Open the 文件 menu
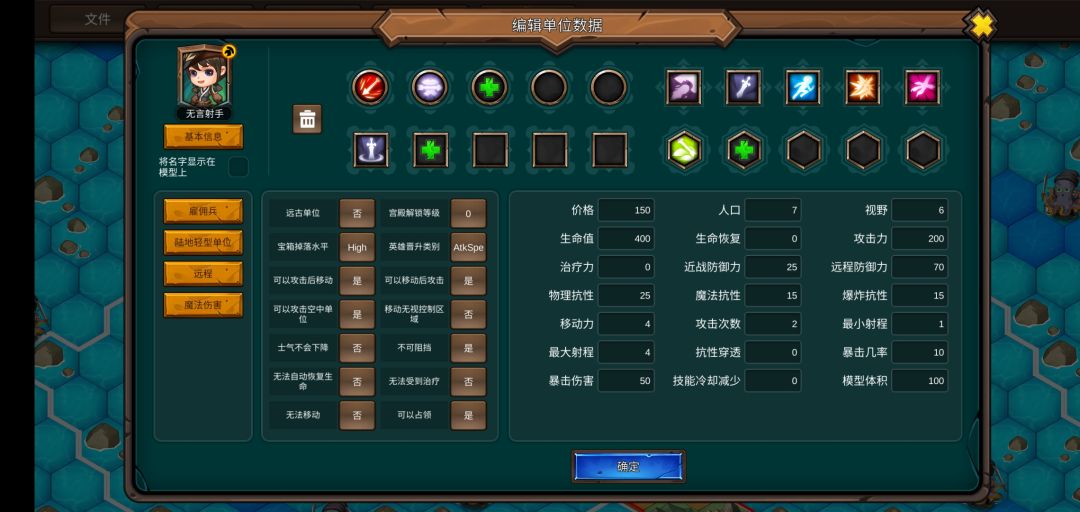This screenshot has width=1080, height=512. tap(97, 19)
